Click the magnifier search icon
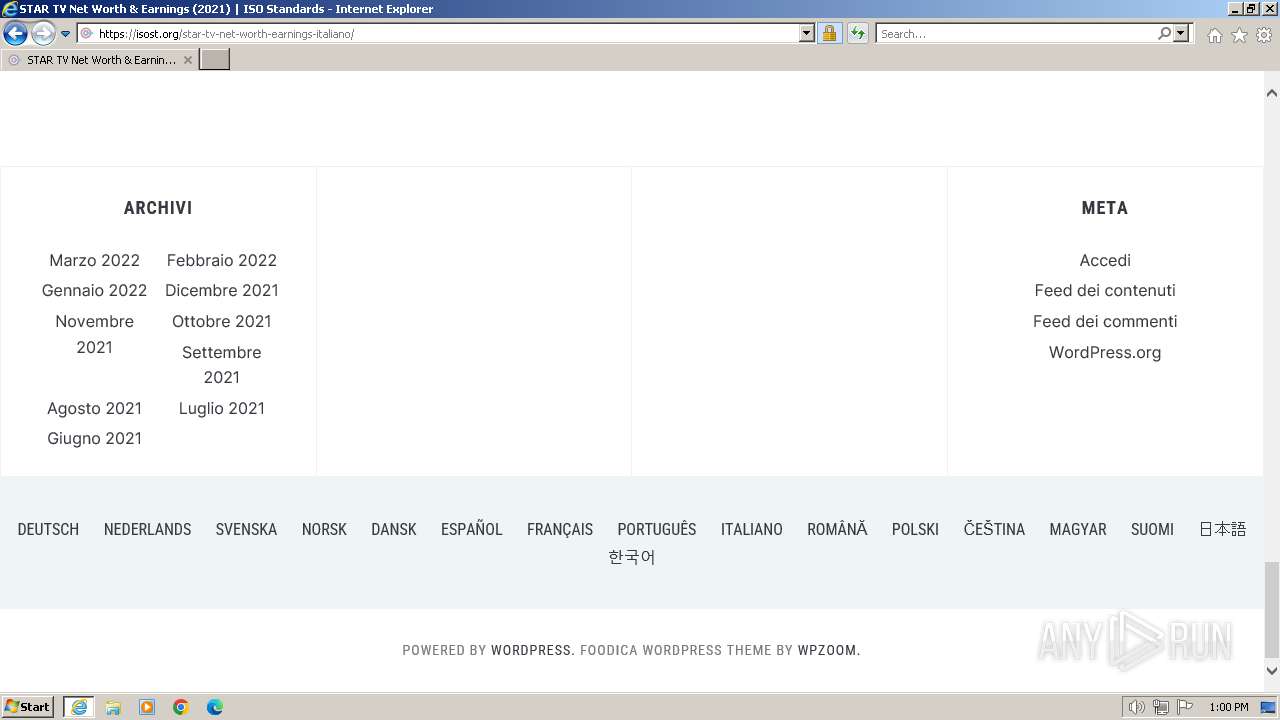 point(1164,34)
